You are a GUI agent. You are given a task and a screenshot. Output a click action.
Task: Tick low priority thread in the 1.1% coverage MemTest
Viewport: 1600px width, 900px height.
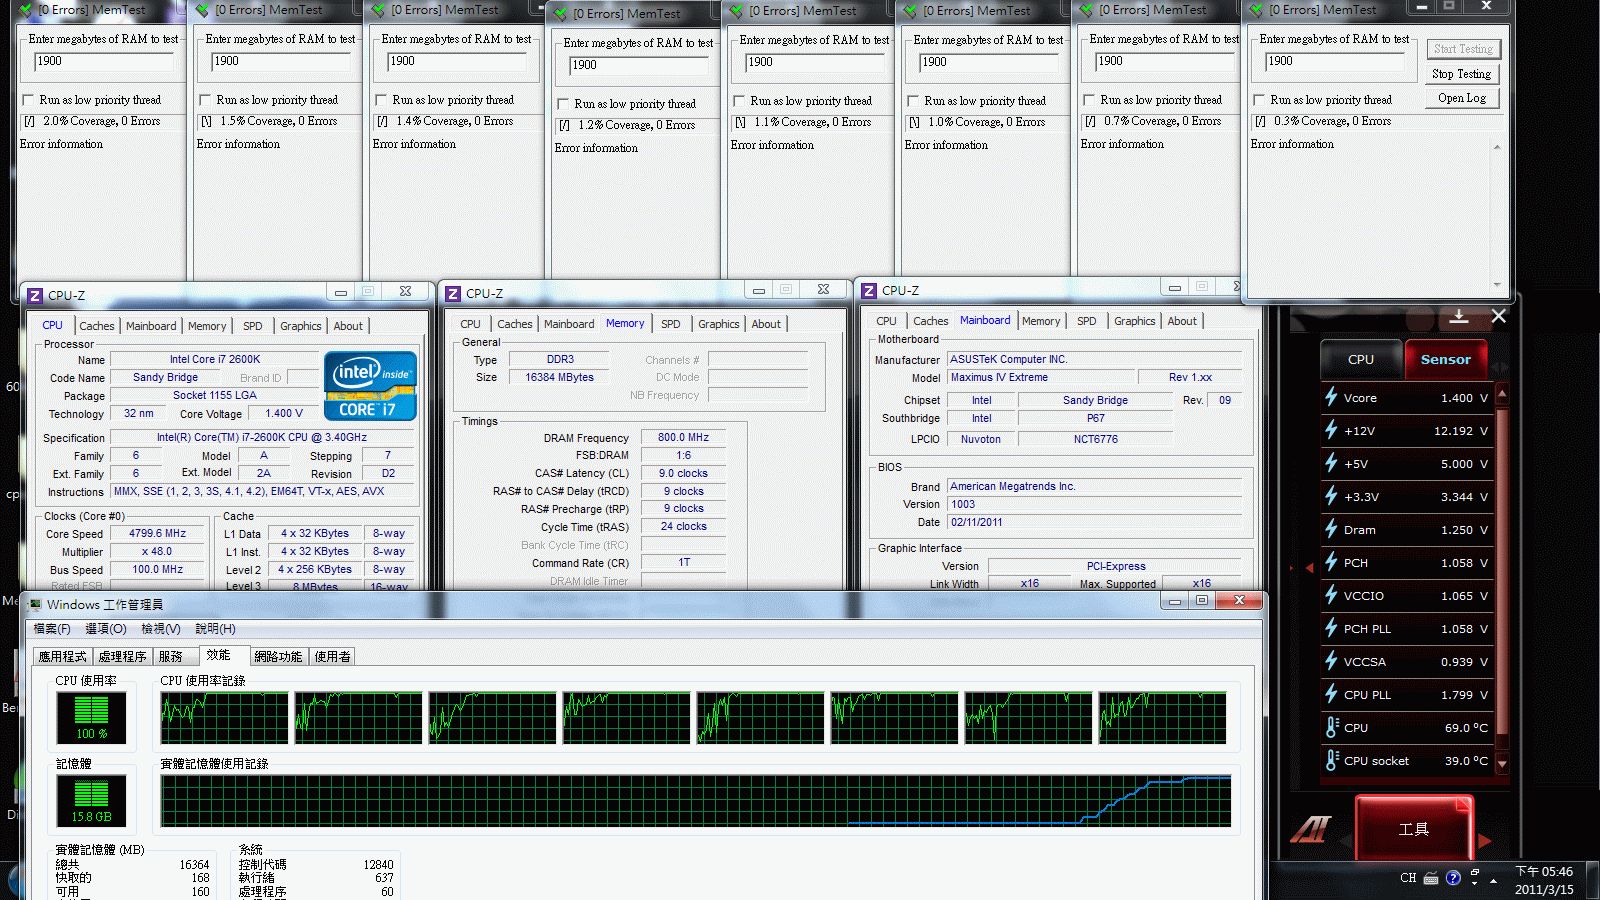point(739,101)
